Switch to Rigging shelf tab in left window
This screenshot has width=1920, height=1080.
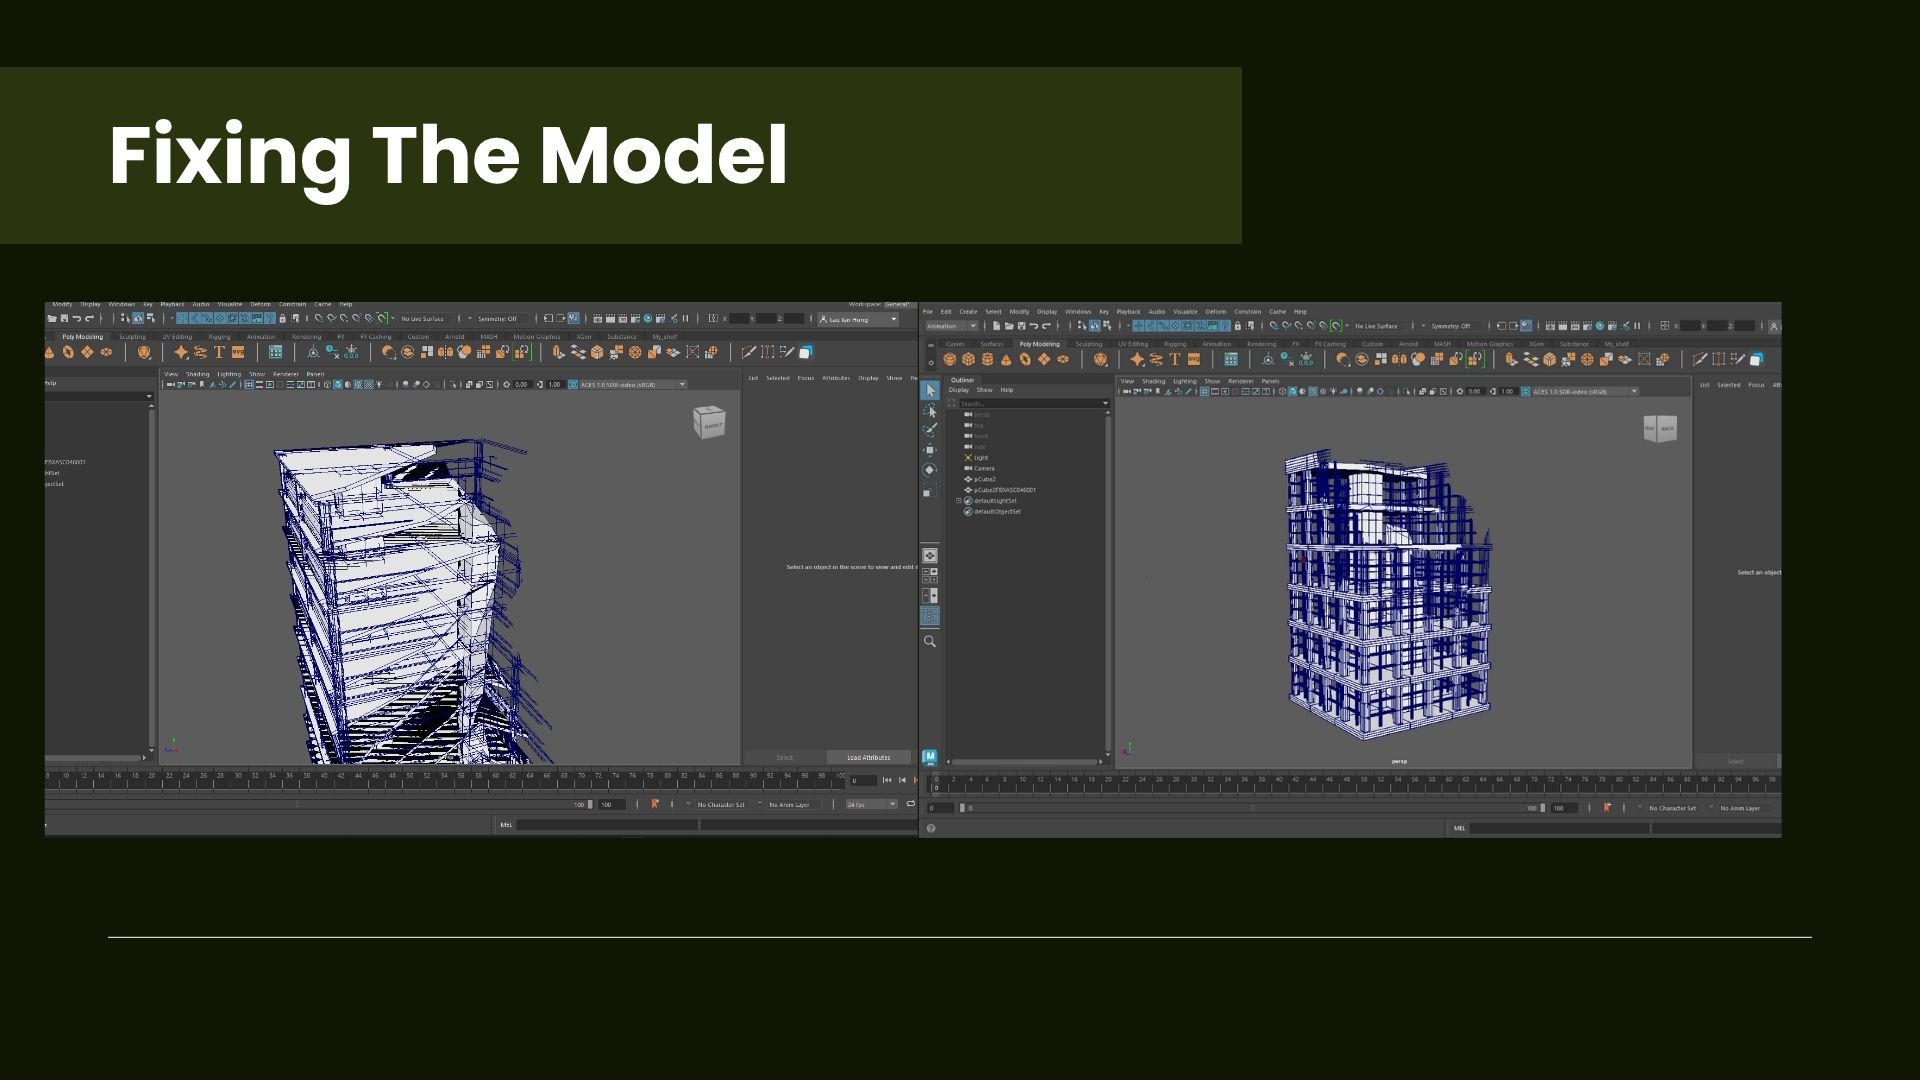tap(219, 337)
